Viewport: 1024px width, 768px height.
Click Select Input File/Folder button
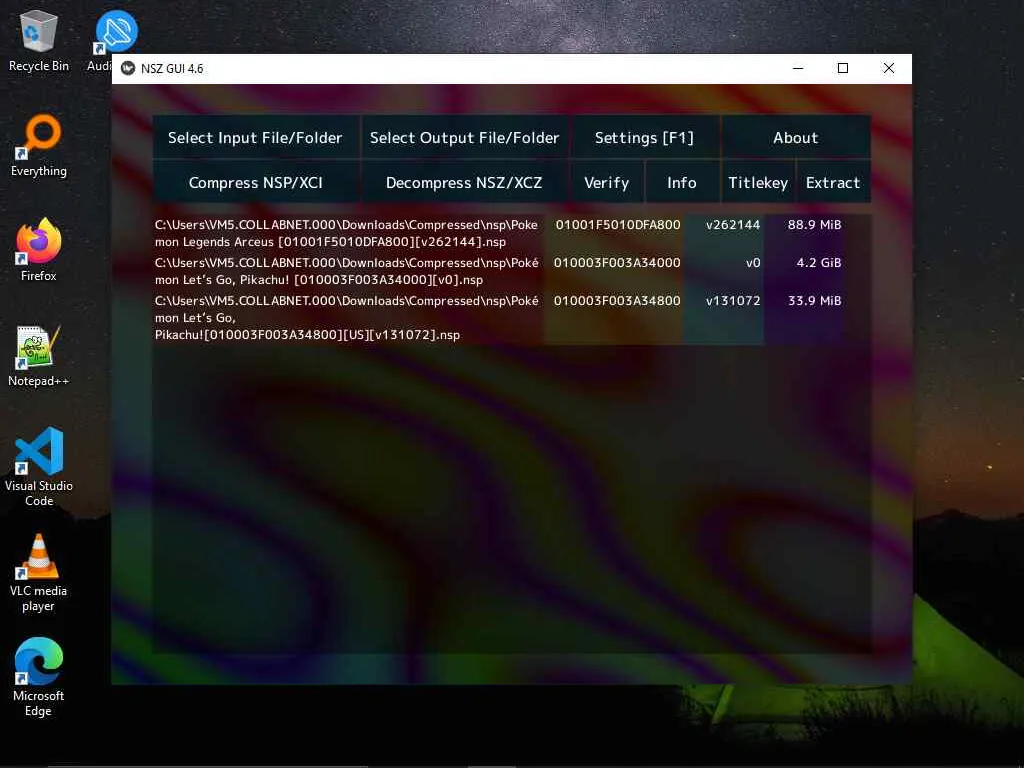point(255,138)
